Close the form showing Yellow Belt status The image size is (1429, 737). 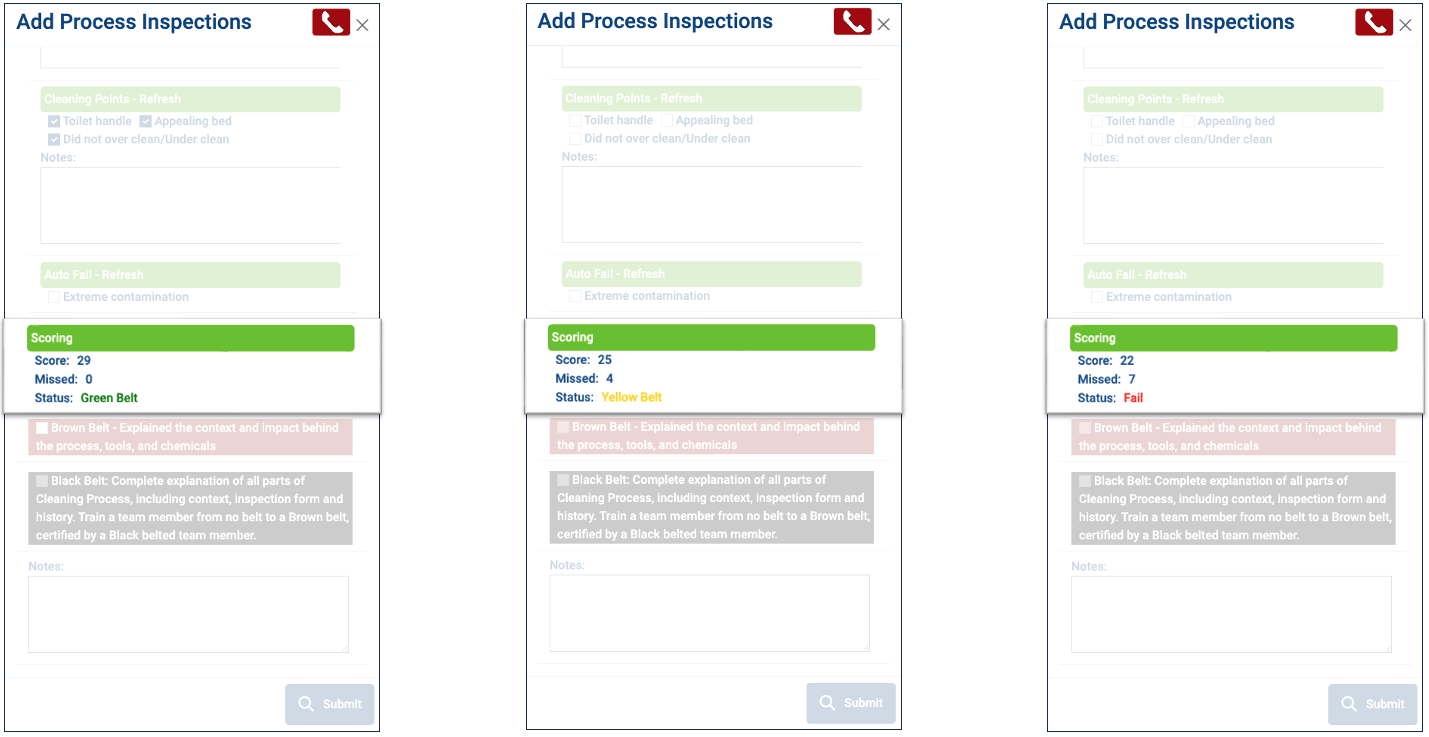click(883, 25)
